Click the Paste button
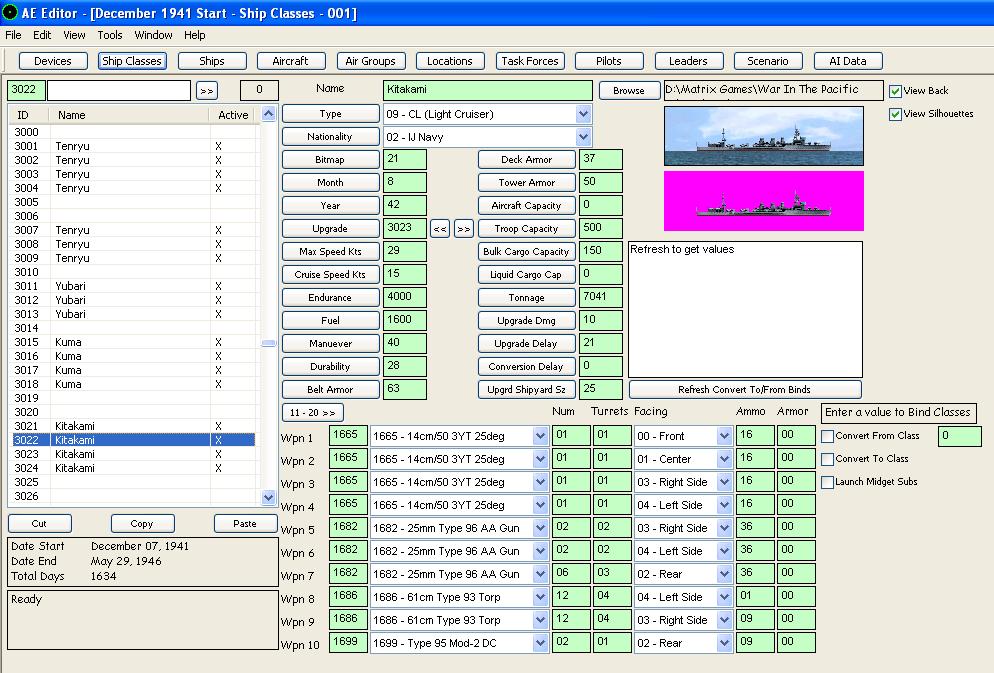The height and width of the screenshot is (673, 994). pos(245,523)
